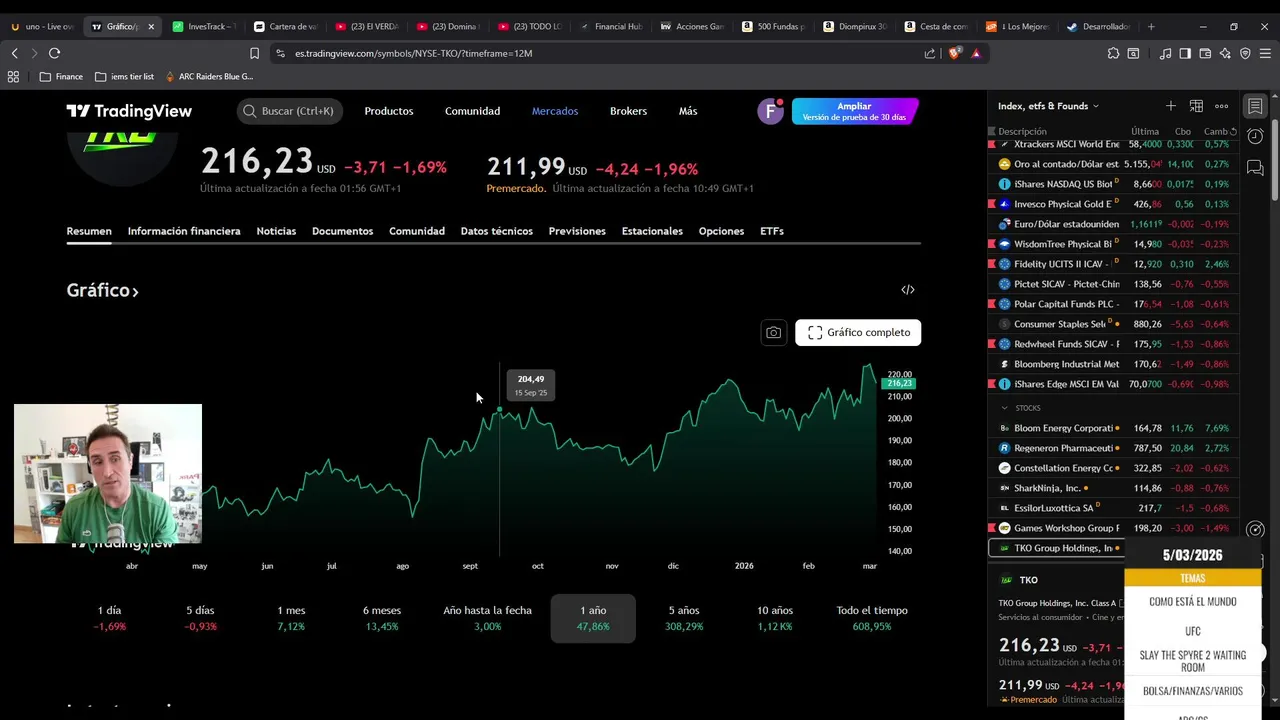
Task: Open the alerts clock icon in sidebar
Action: click(1255, 136)
